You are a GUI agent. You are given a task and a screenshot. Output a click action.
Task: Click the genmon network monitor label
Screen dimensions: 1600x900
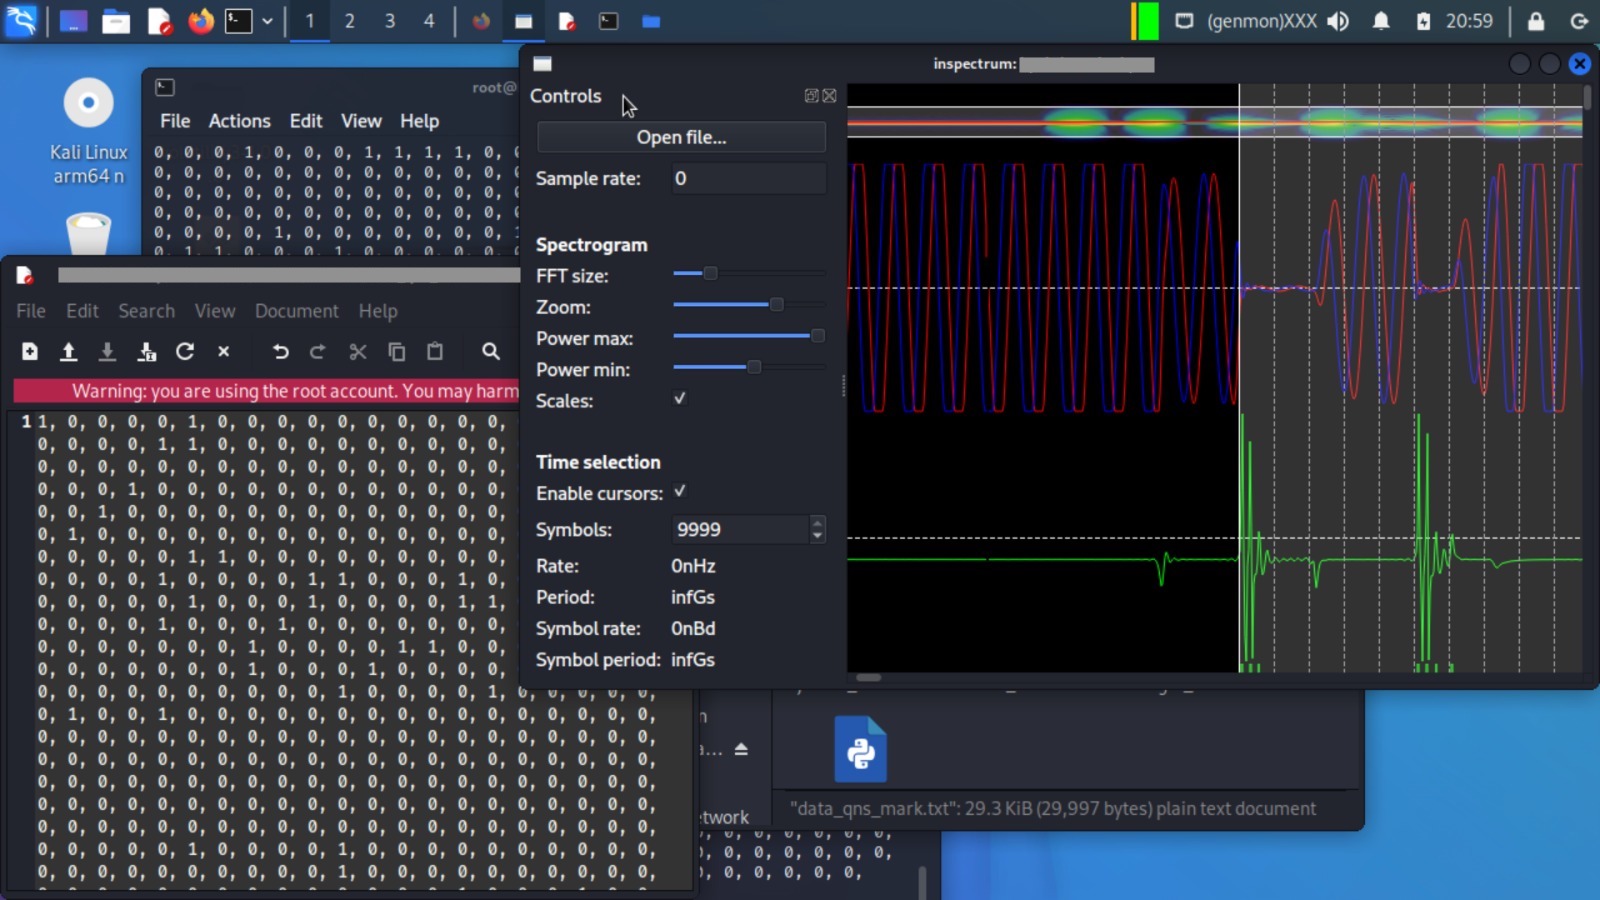coord(1261,21)
